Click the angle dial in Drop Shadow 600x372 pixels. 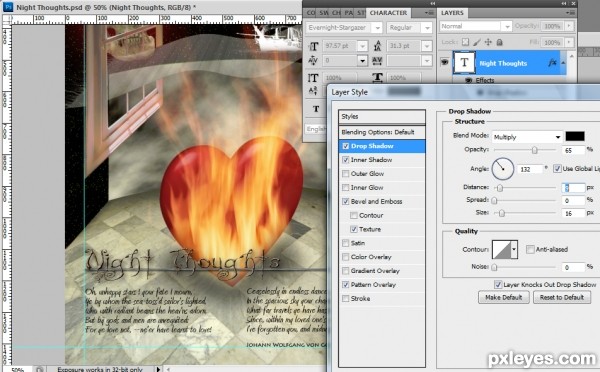pyautogui.click(x=502, y=169)
